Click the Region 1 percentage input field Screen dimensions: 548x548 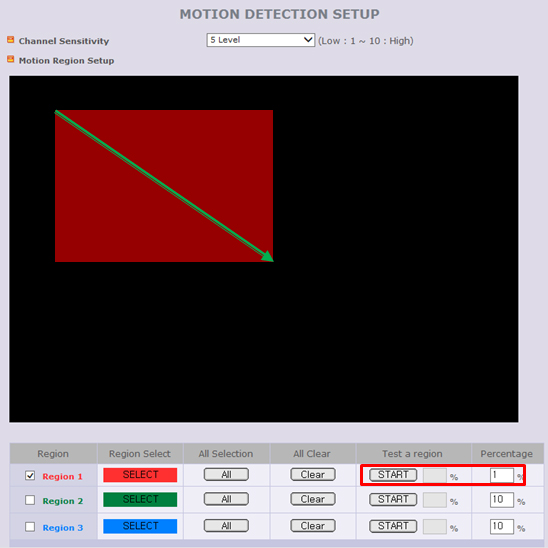click(x=502, y=475)
